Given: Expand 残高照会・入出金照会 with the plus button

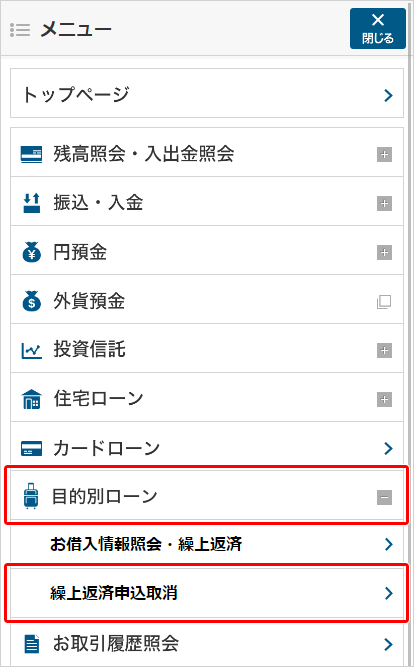Looking at the screenshot, I should pos(384,155).
